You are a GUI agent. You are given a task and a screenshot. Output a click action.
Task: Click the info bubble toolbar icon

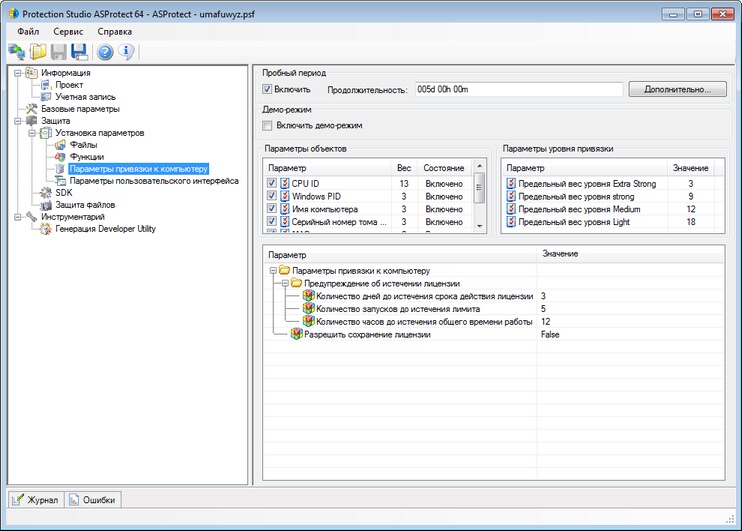click(126, 52)
